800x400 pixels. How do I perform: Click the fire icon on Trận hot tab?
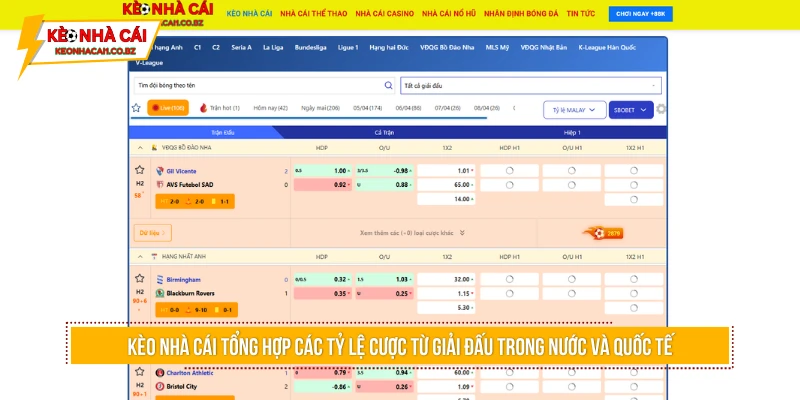click(204, 108)
